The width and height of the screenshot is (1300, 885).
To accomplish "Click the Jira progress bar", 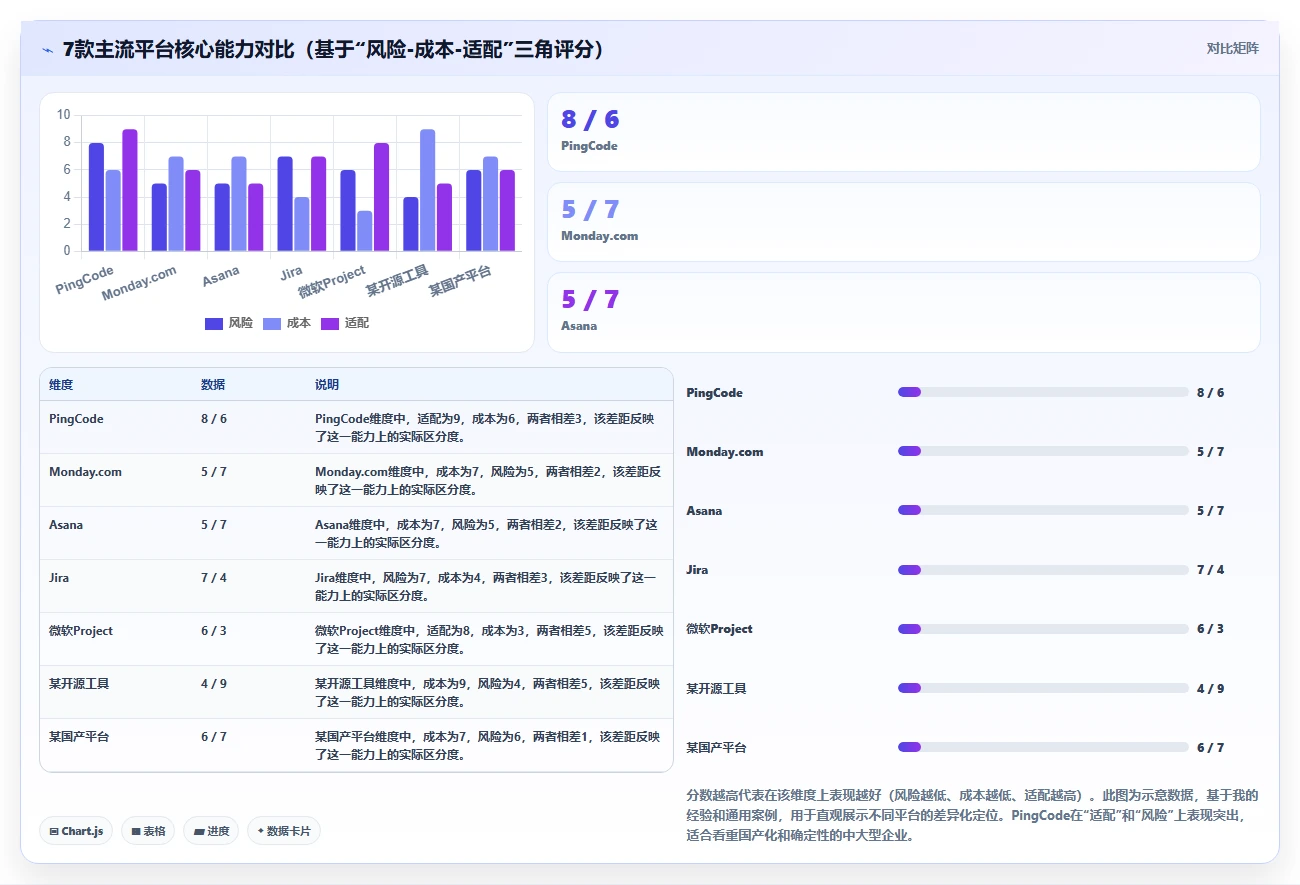I will tap(1043, 570).
